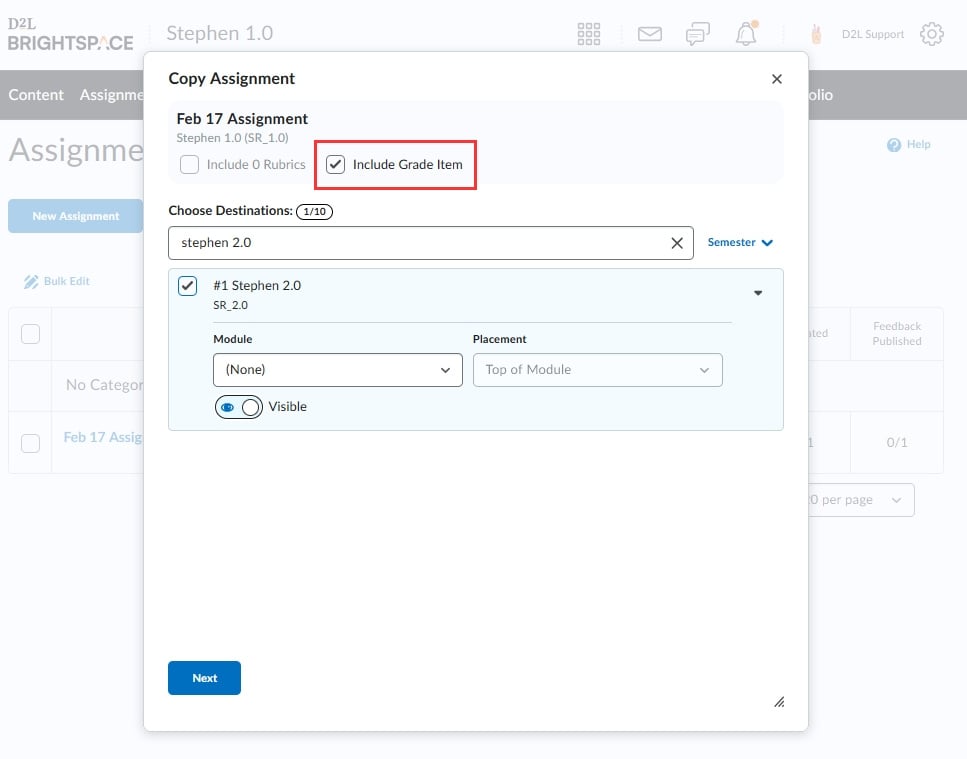Click the Next button
Screen dimensions: 967x759
point(204,678)
